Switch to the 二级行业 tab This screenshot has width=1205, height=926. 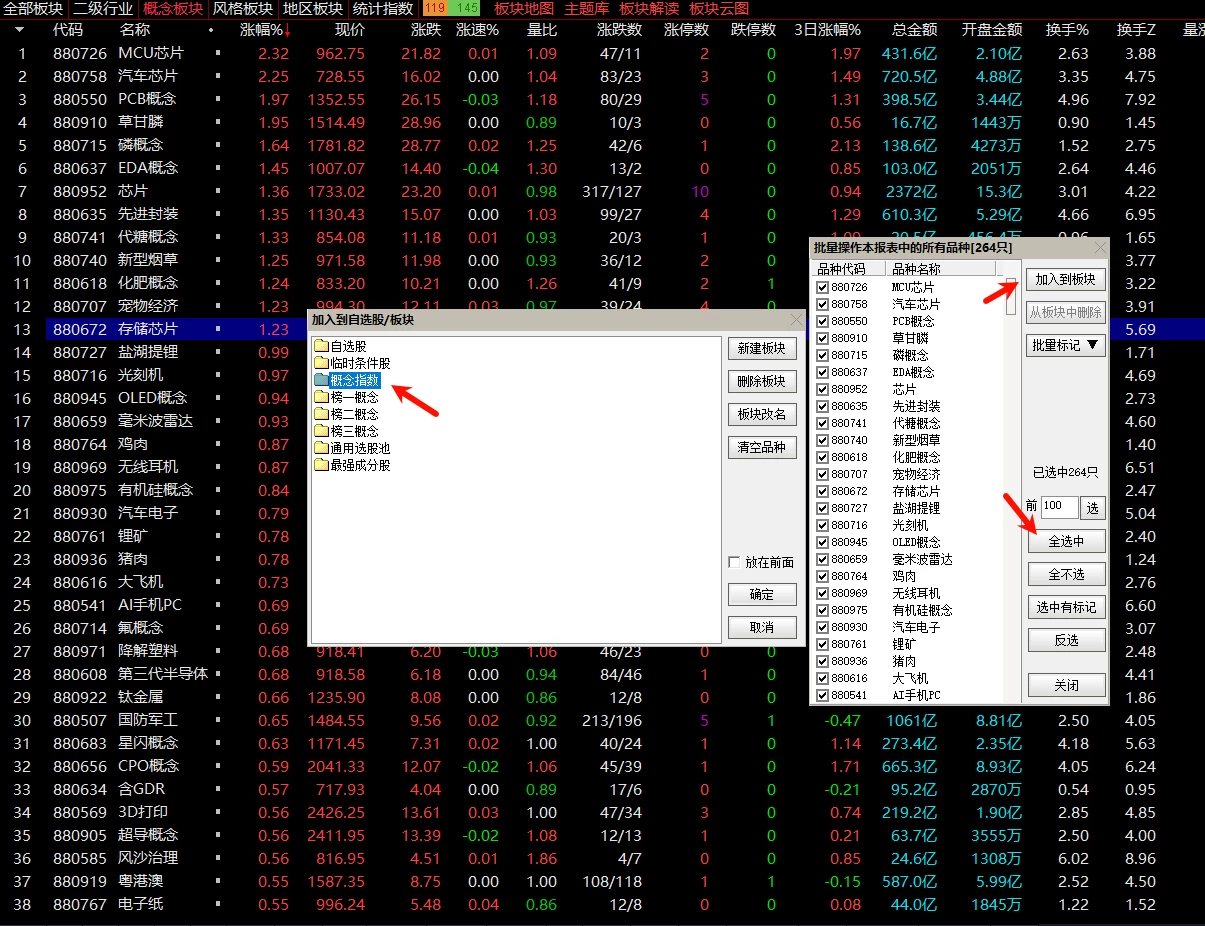click(x=102, y=9)
